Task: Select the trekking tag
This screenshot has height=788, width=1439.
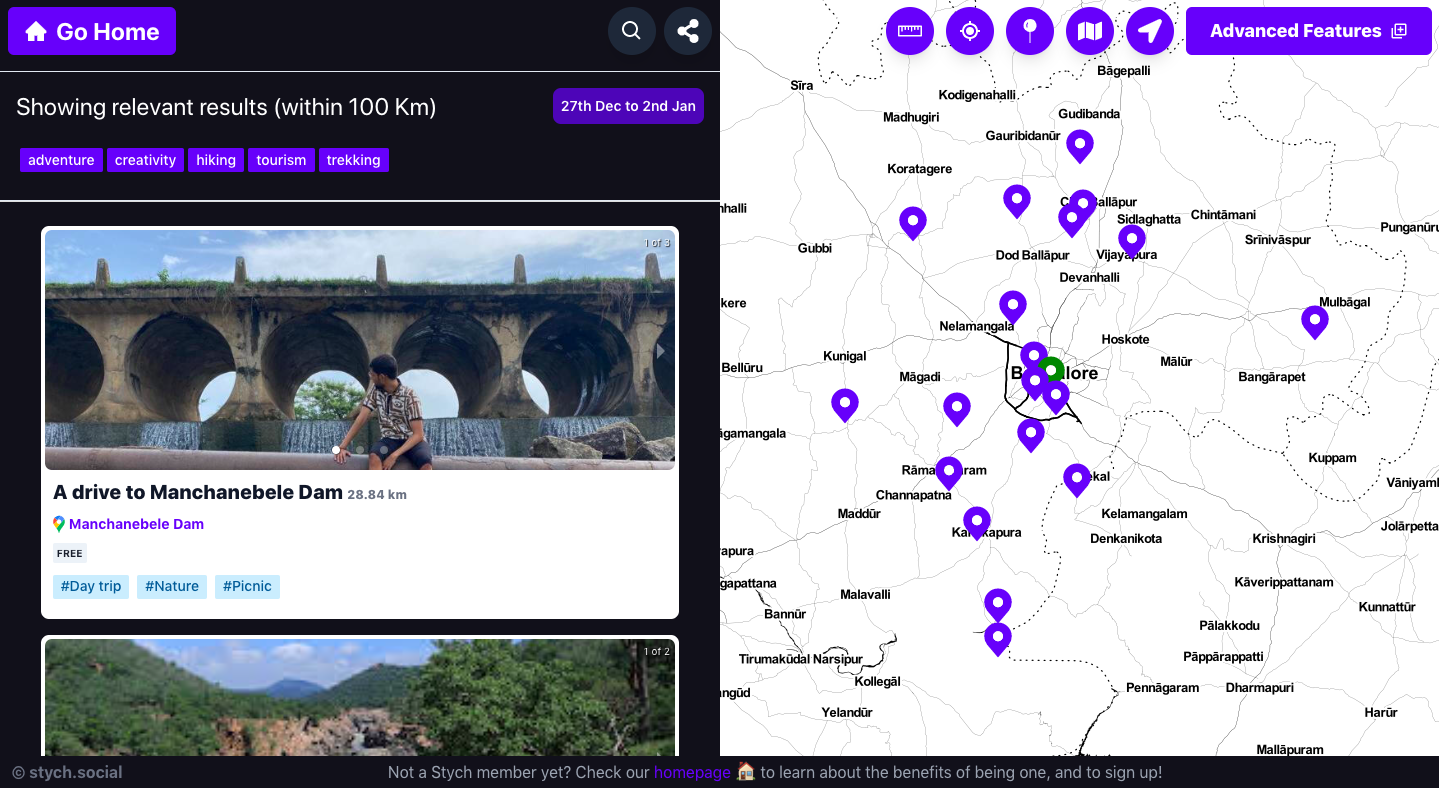Action: [354, 160]
